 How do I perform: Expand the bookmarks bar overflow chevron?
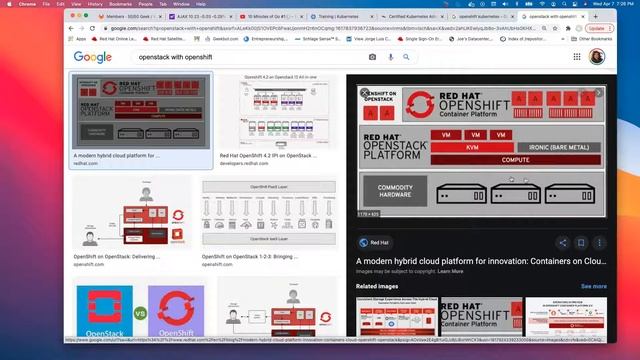pos(563,39)
